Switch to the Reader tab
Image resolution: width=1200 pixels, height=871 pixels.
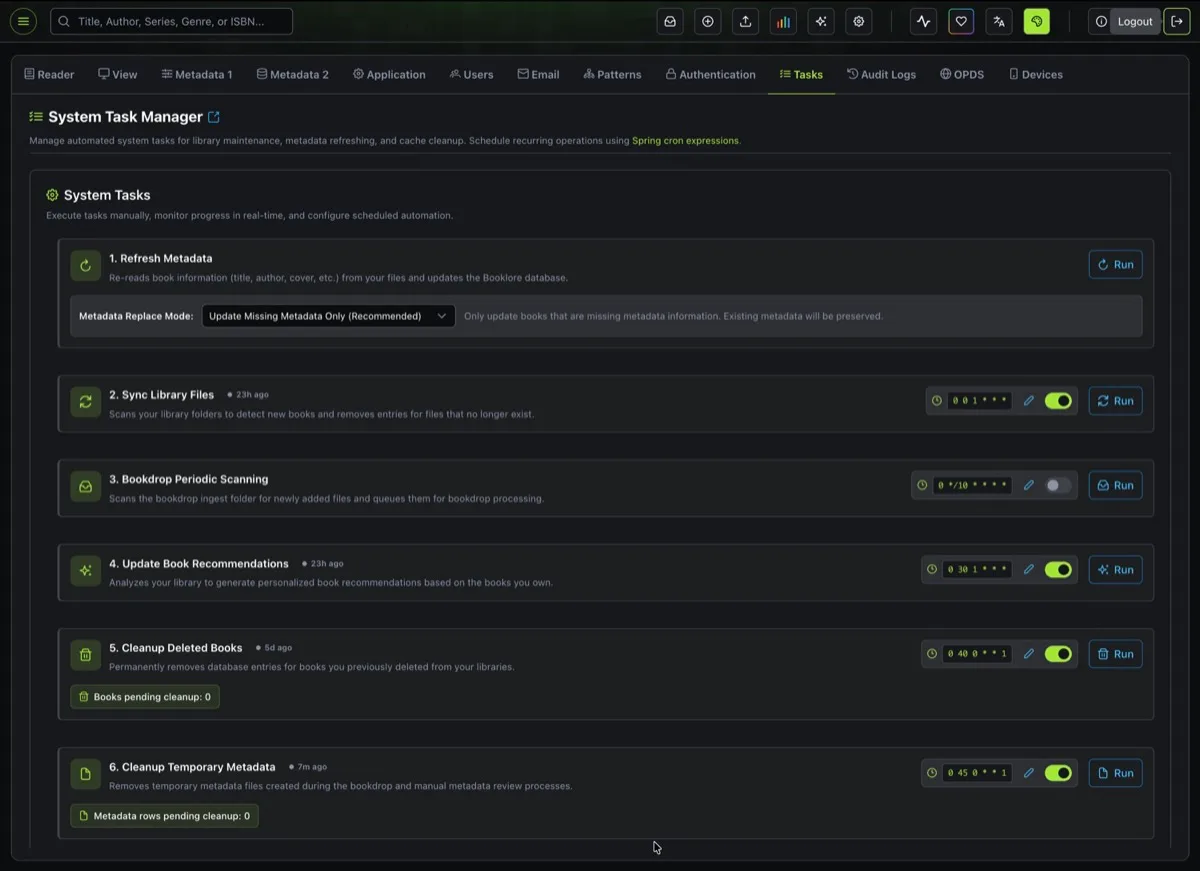(x=49, y=74)
